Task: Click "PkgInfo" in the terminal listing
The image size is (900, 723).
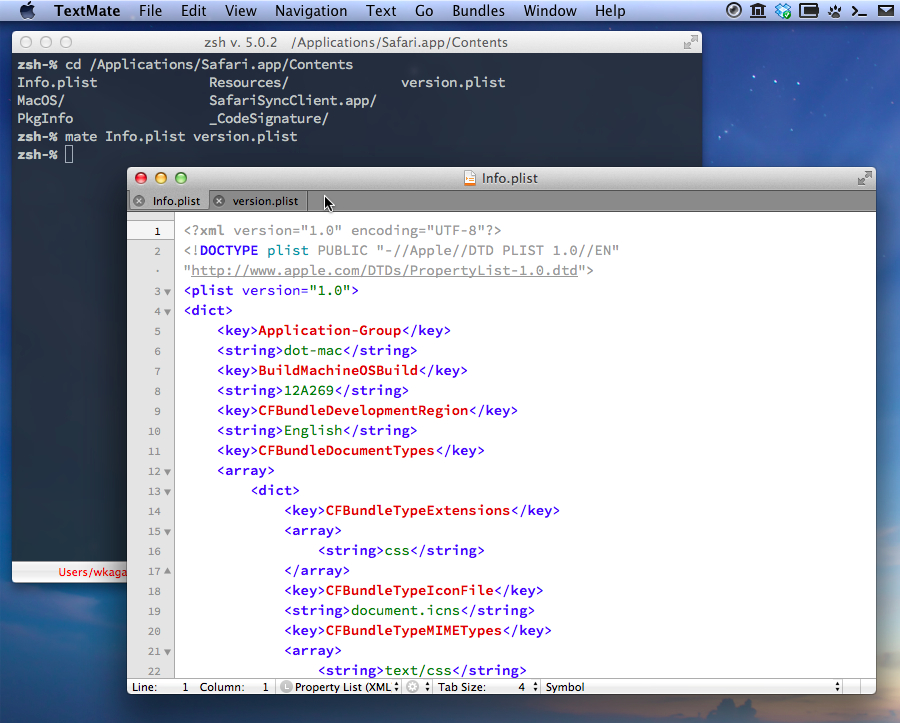Action: pyautogui.click(x=45, y=119)
